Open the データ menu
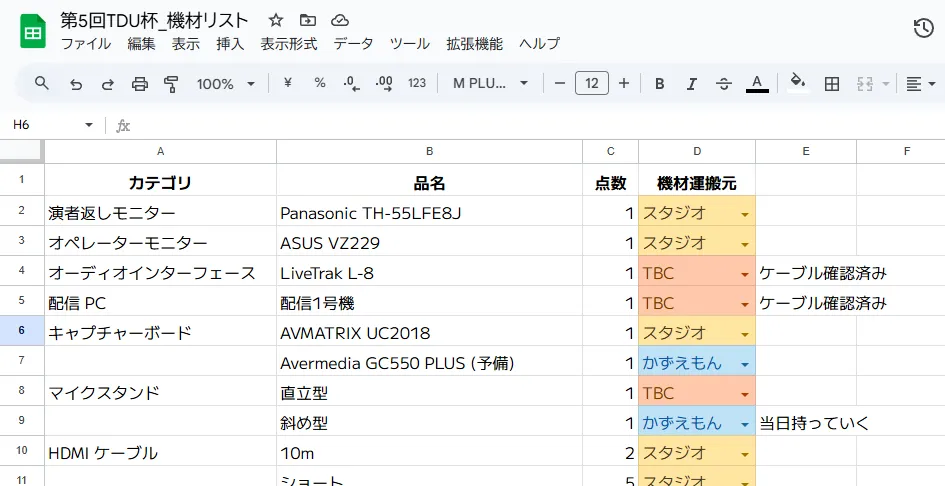Image resolution: width=945 pixels, height=486 pixels. [x=353, y=43]
